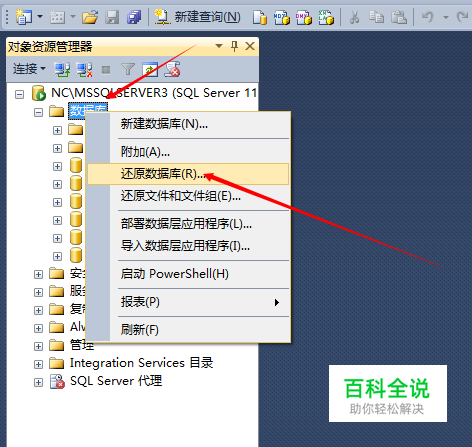Open the Object Explorer window position dropdown
This screenshot has width=472, height=447.
click(219, 46)
